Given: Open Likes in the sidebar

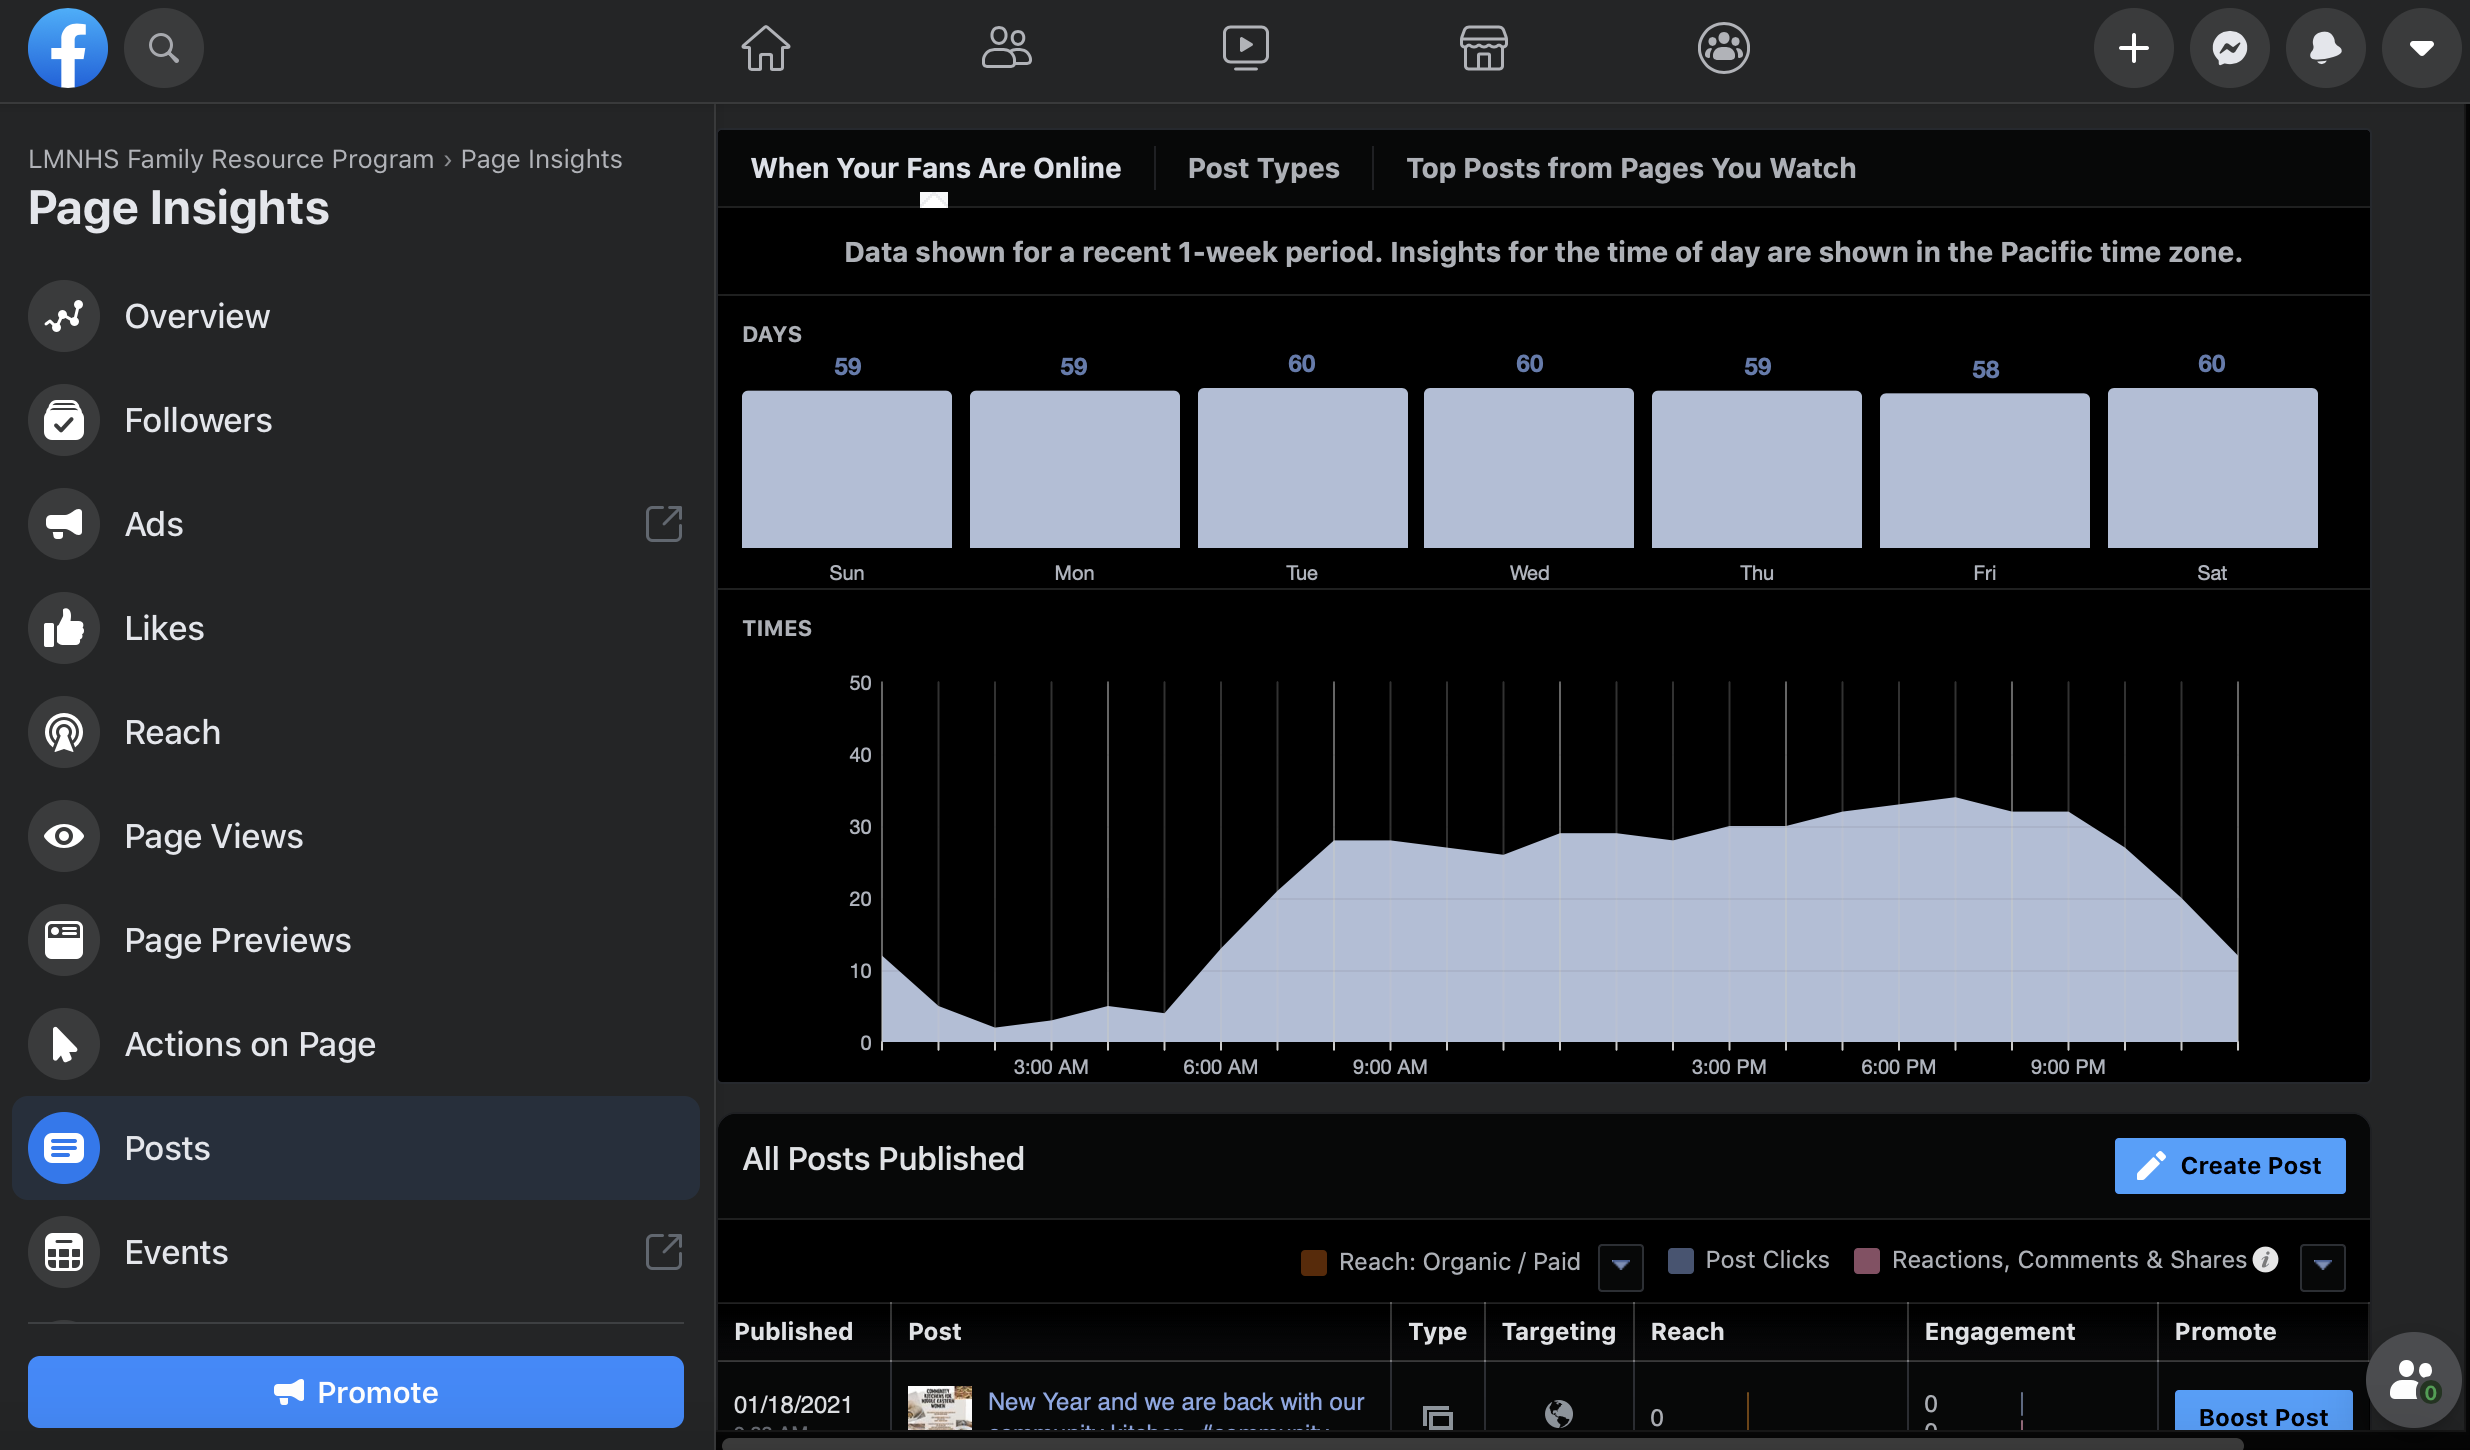Looking at the screenshot, I should pos(355,628).
